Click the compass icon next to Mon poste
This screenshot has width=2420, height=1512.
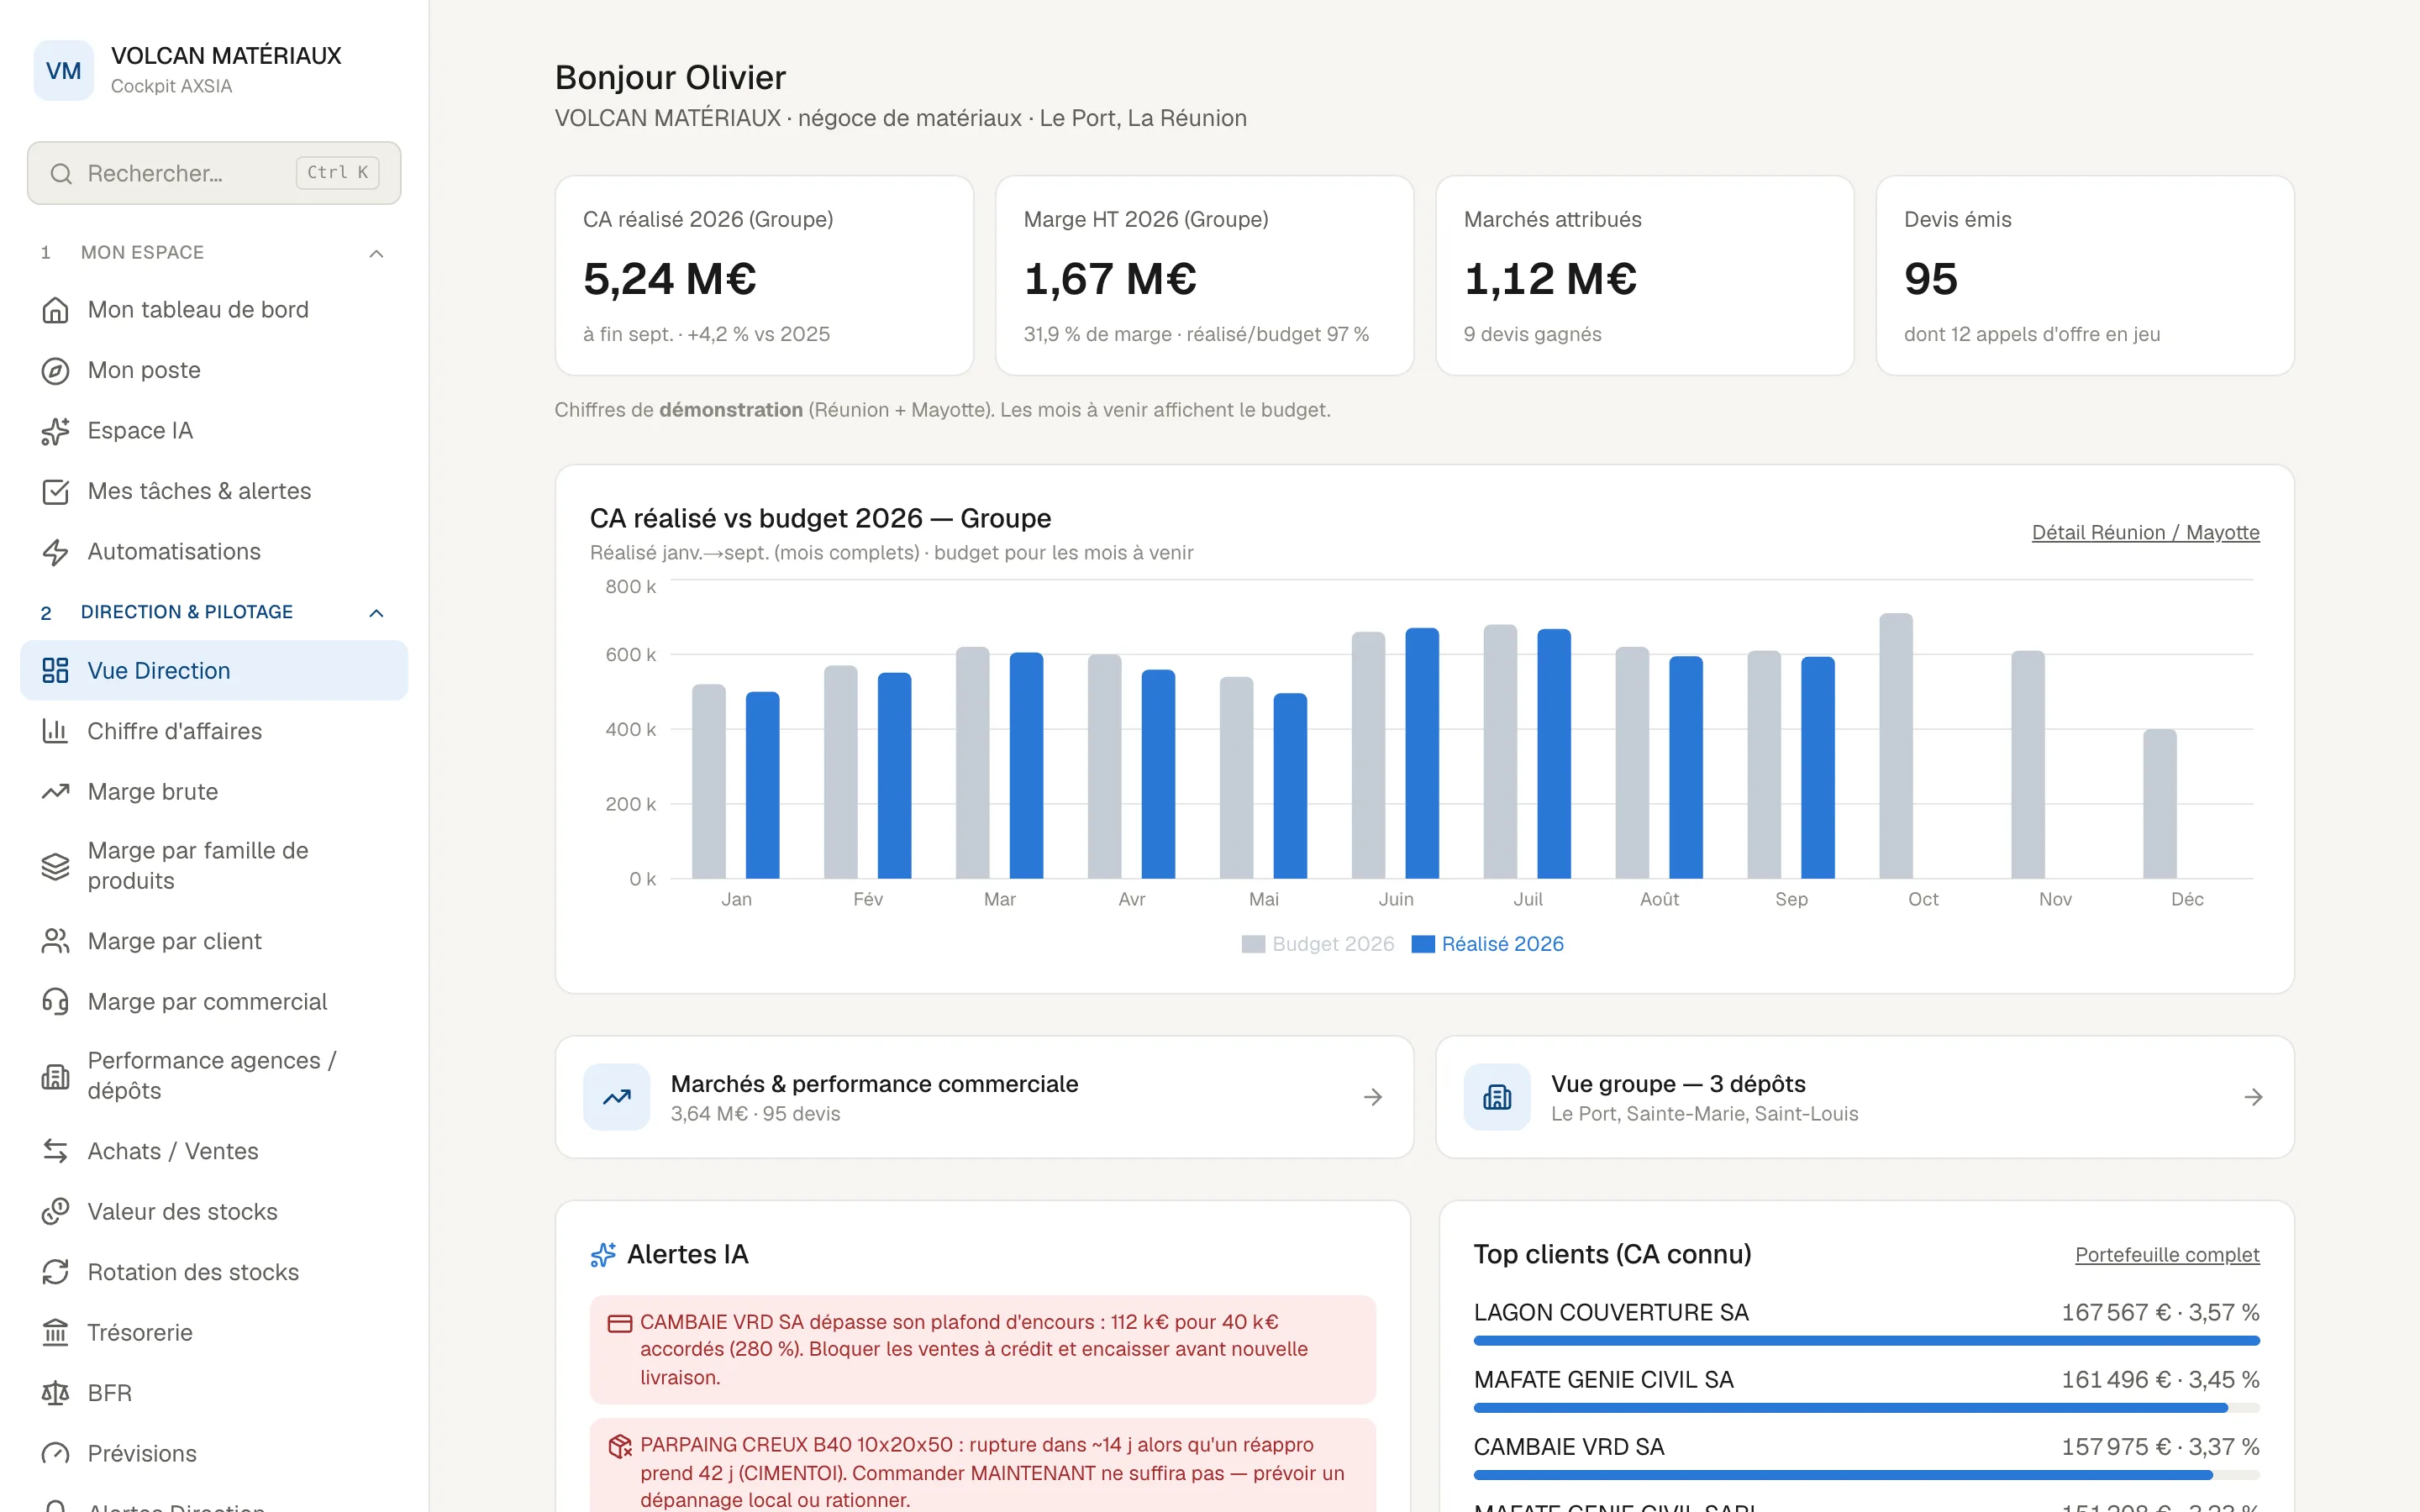(x=55, y=371)
